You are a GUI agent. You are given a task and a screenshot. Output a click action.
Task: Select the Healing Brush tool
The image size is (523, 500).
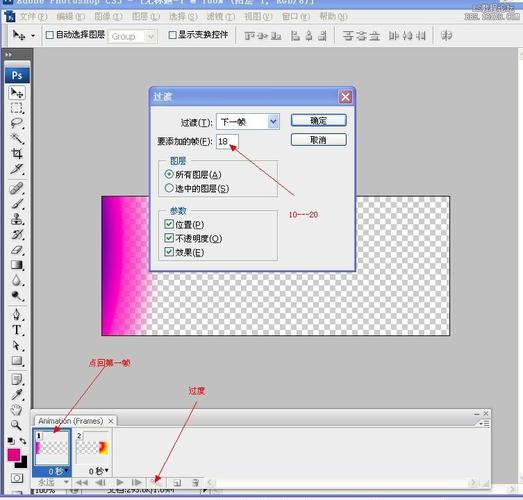pos(17,188)
